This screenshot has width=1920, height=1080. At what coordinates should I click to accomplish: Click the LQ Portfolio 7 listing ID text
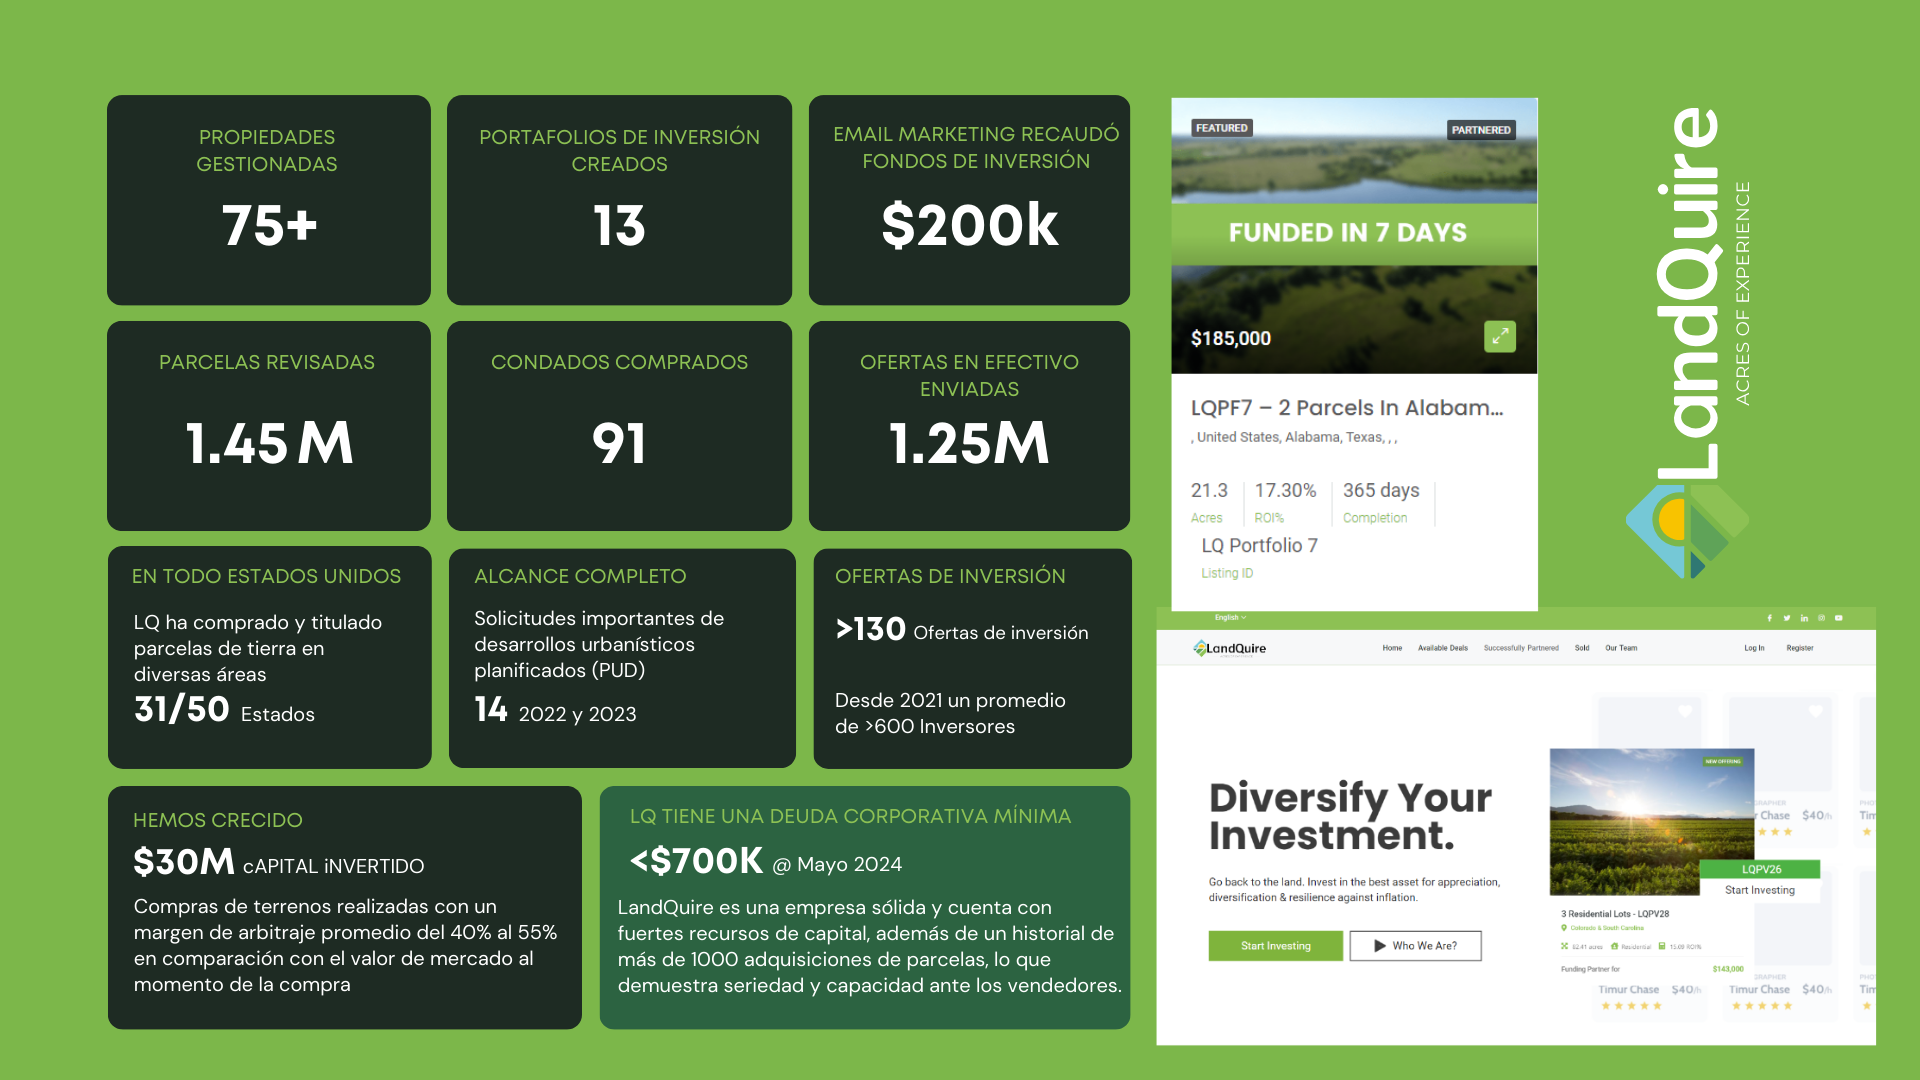[1259, 546]
